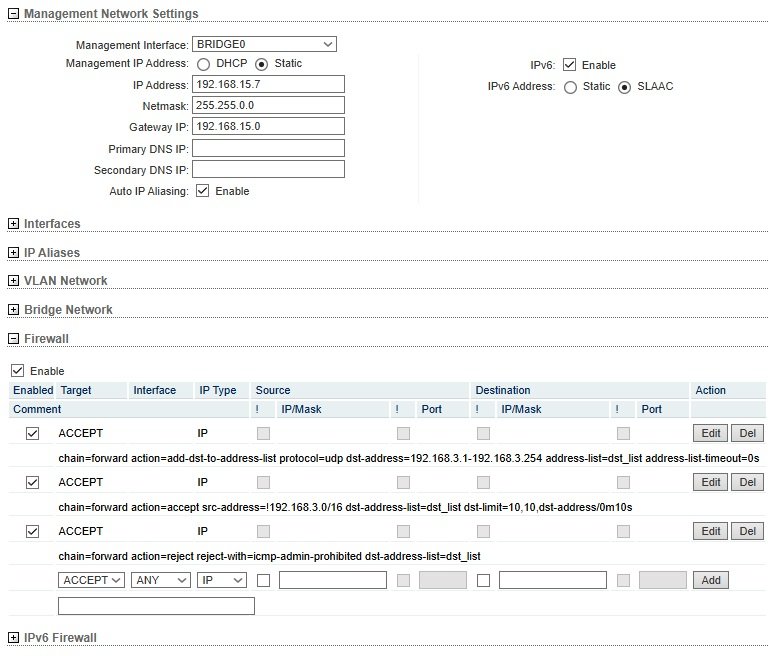Toggle the Firewall Enable checkbox
The width and height of the screenshot is (773, 656).
pyautogui.click(x=17, y=371)
